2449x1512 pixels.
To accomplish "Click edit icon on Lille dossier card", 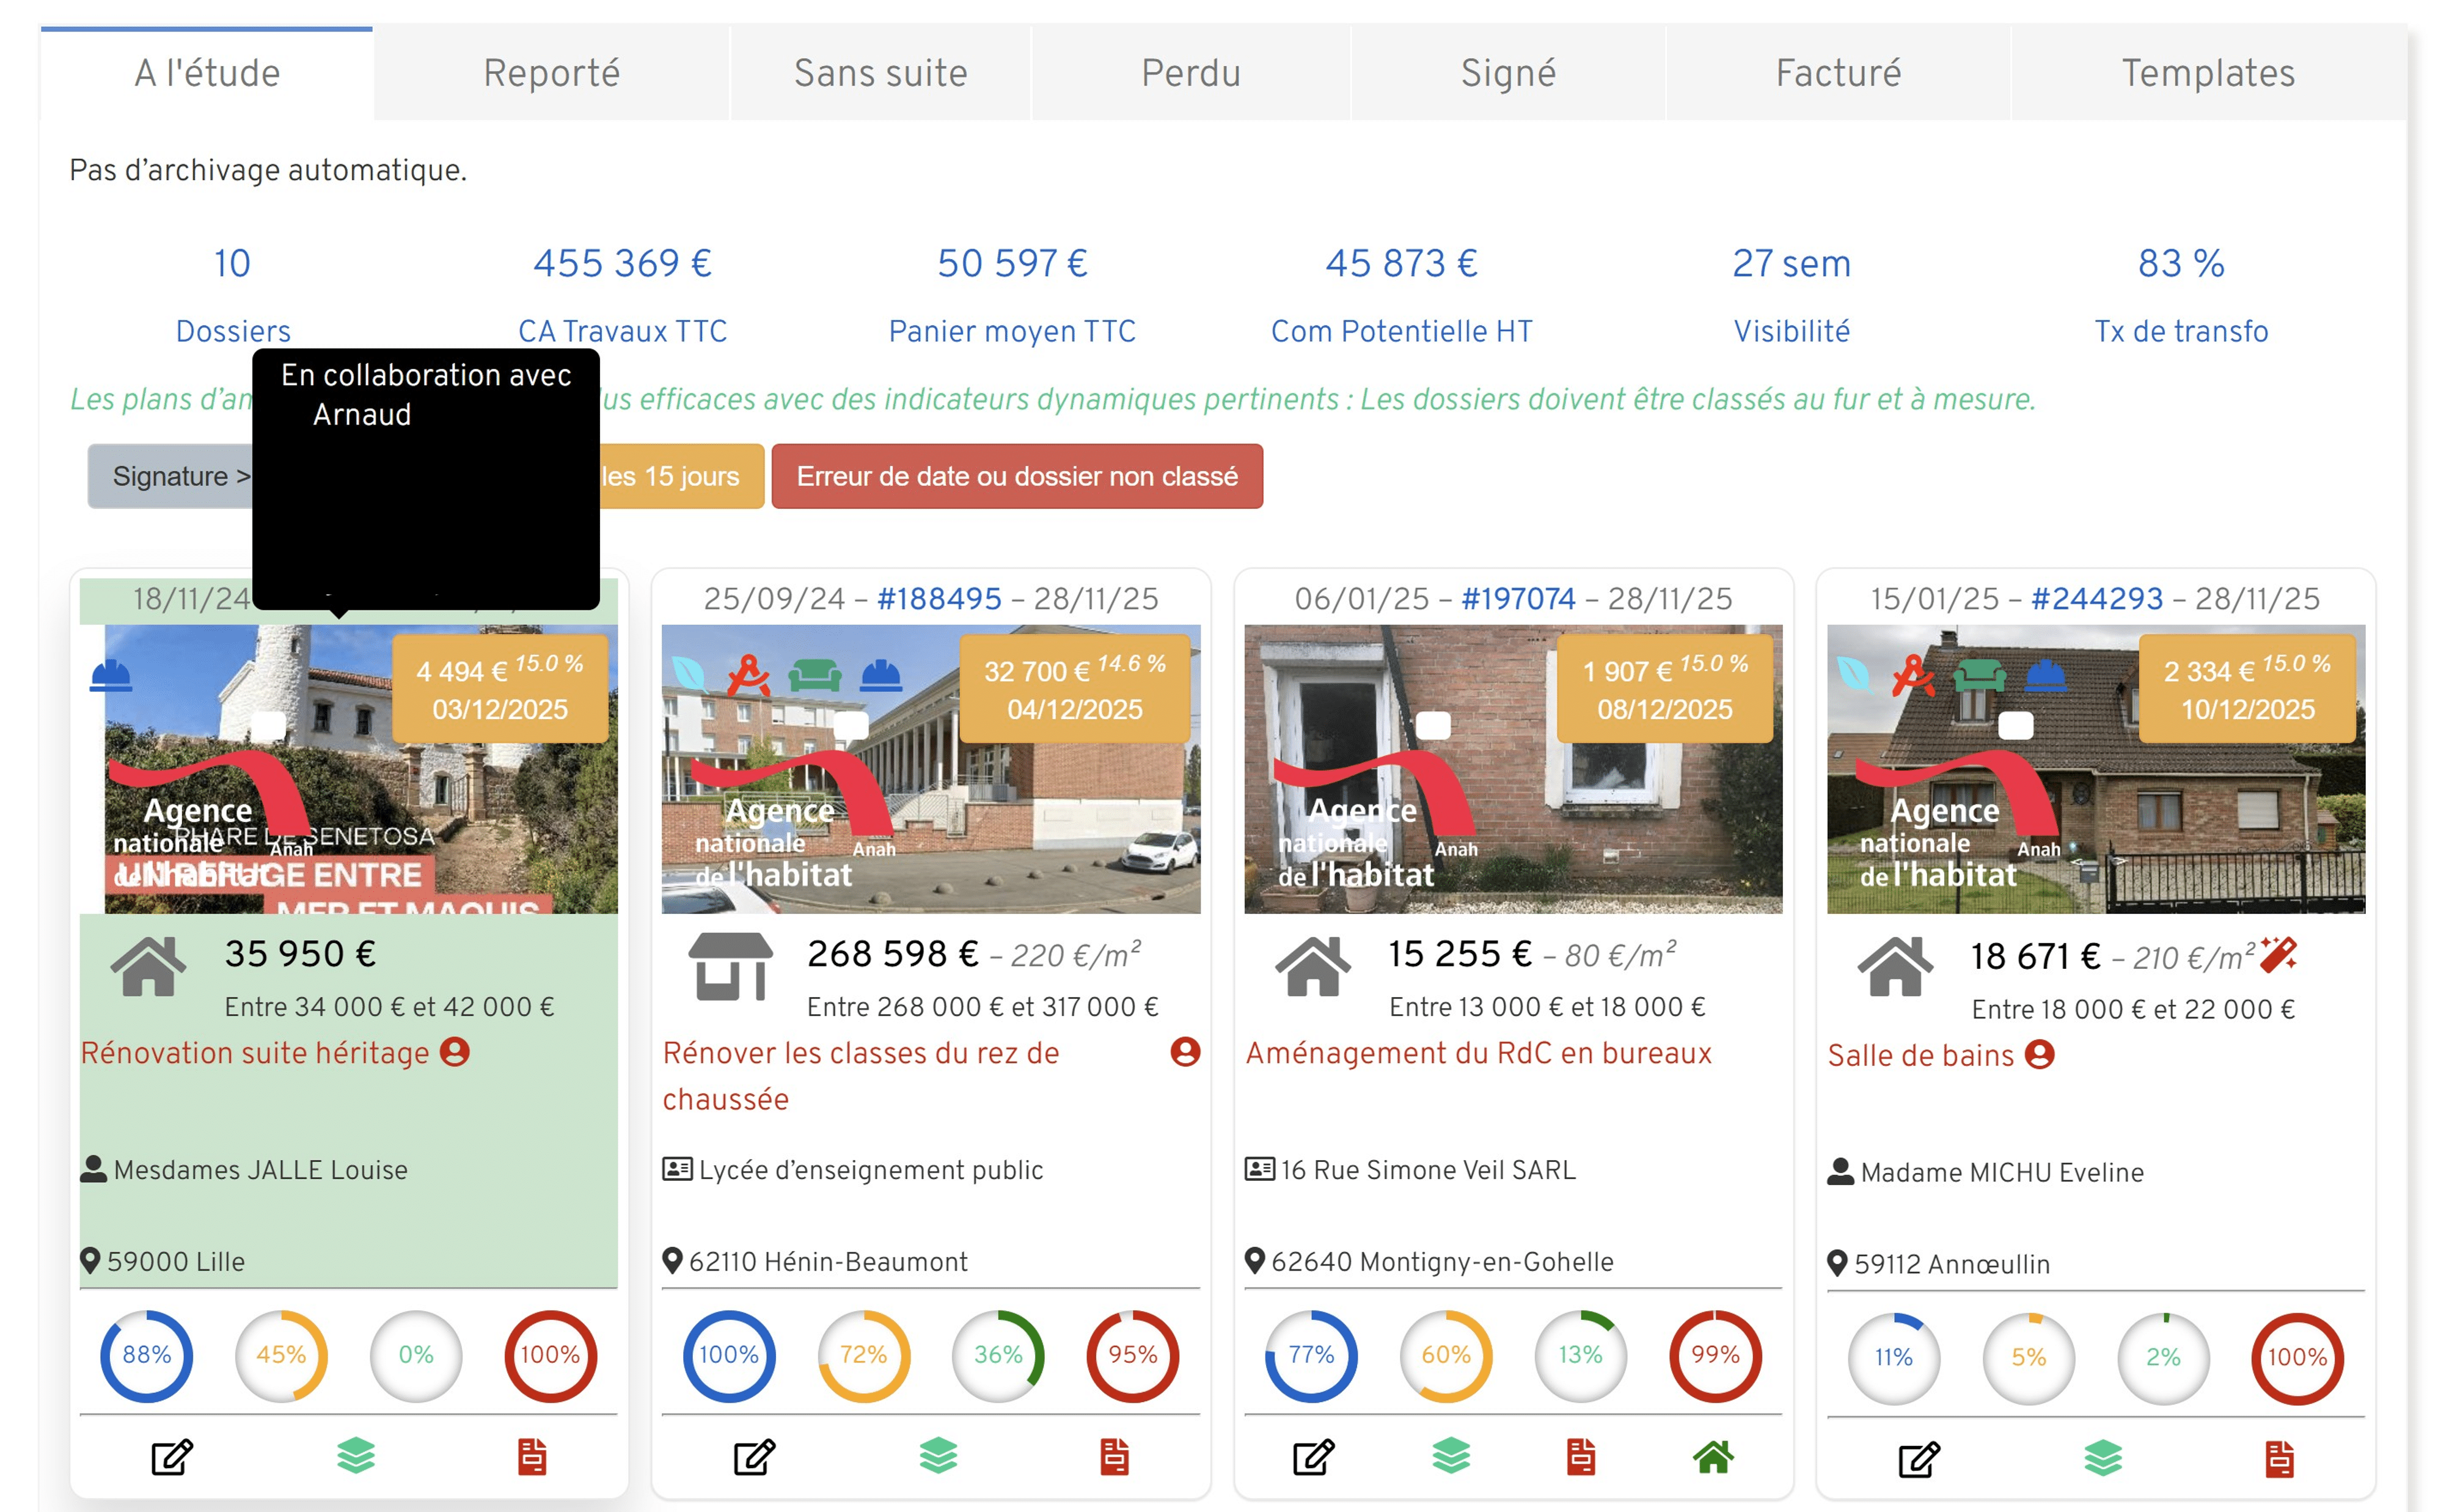I will pyautogui.click(x=171, y=1457).
